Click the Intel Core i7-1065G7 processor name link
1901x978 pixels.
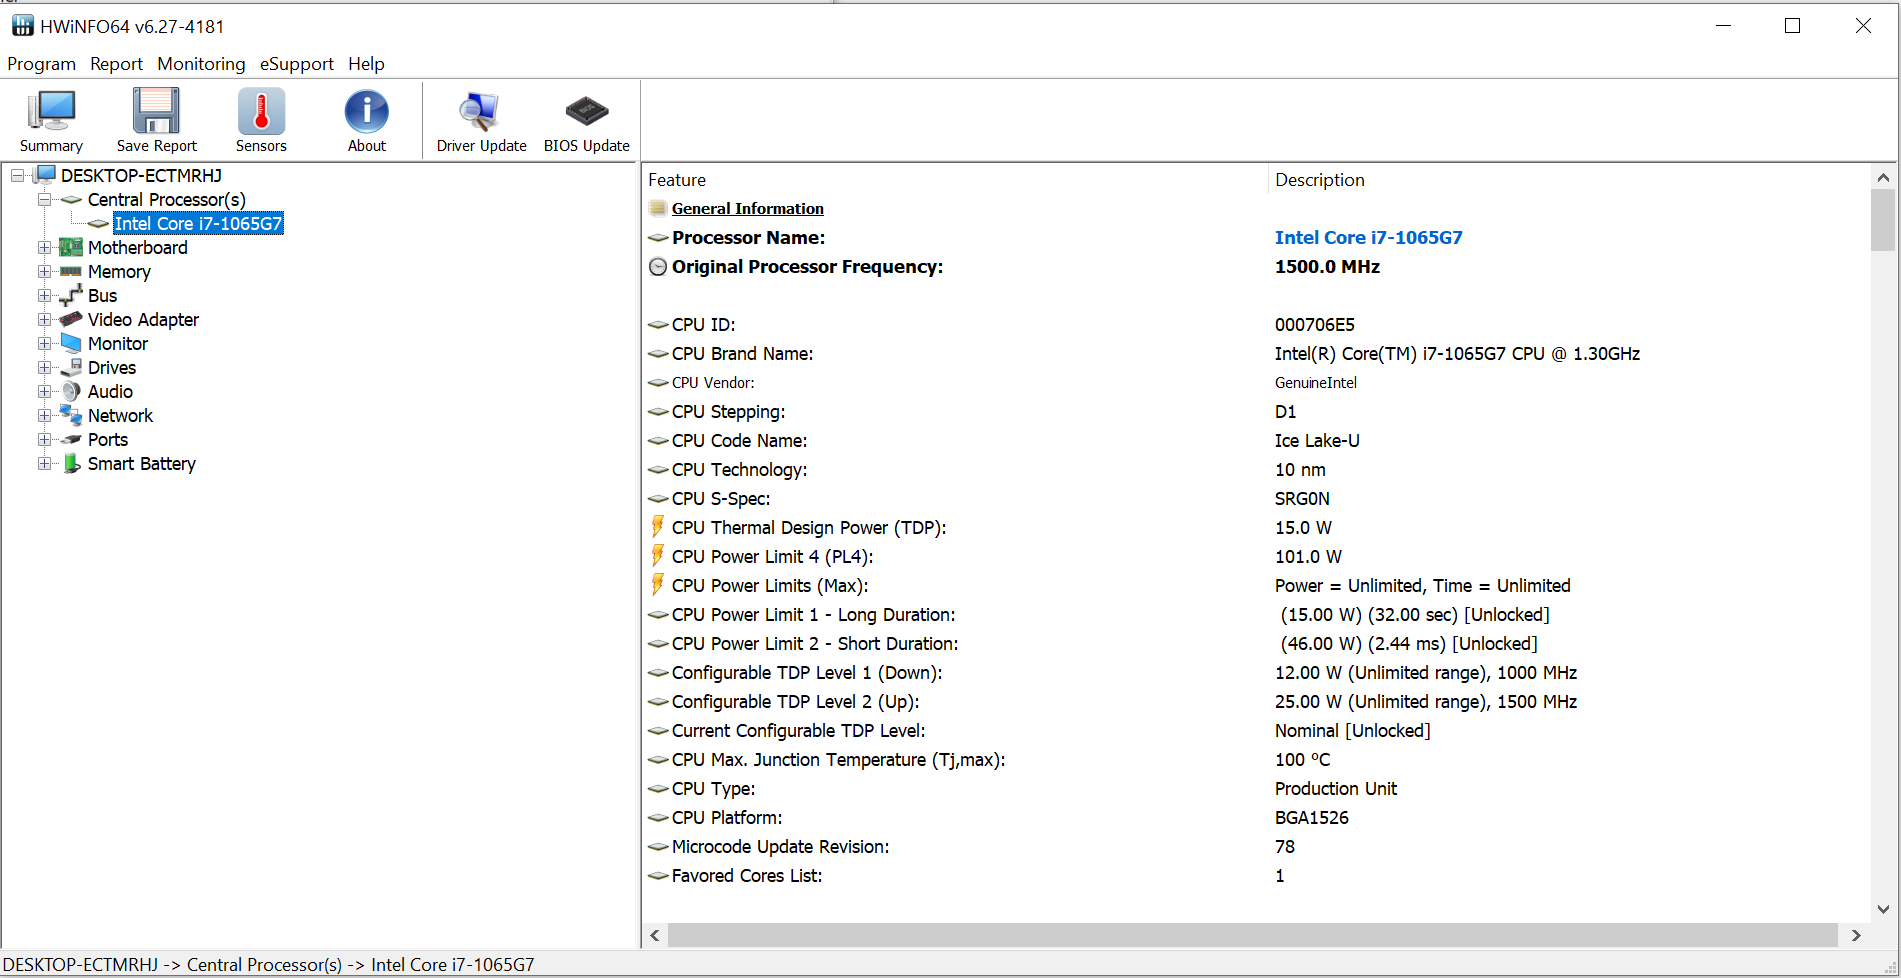coord(1368,238)
